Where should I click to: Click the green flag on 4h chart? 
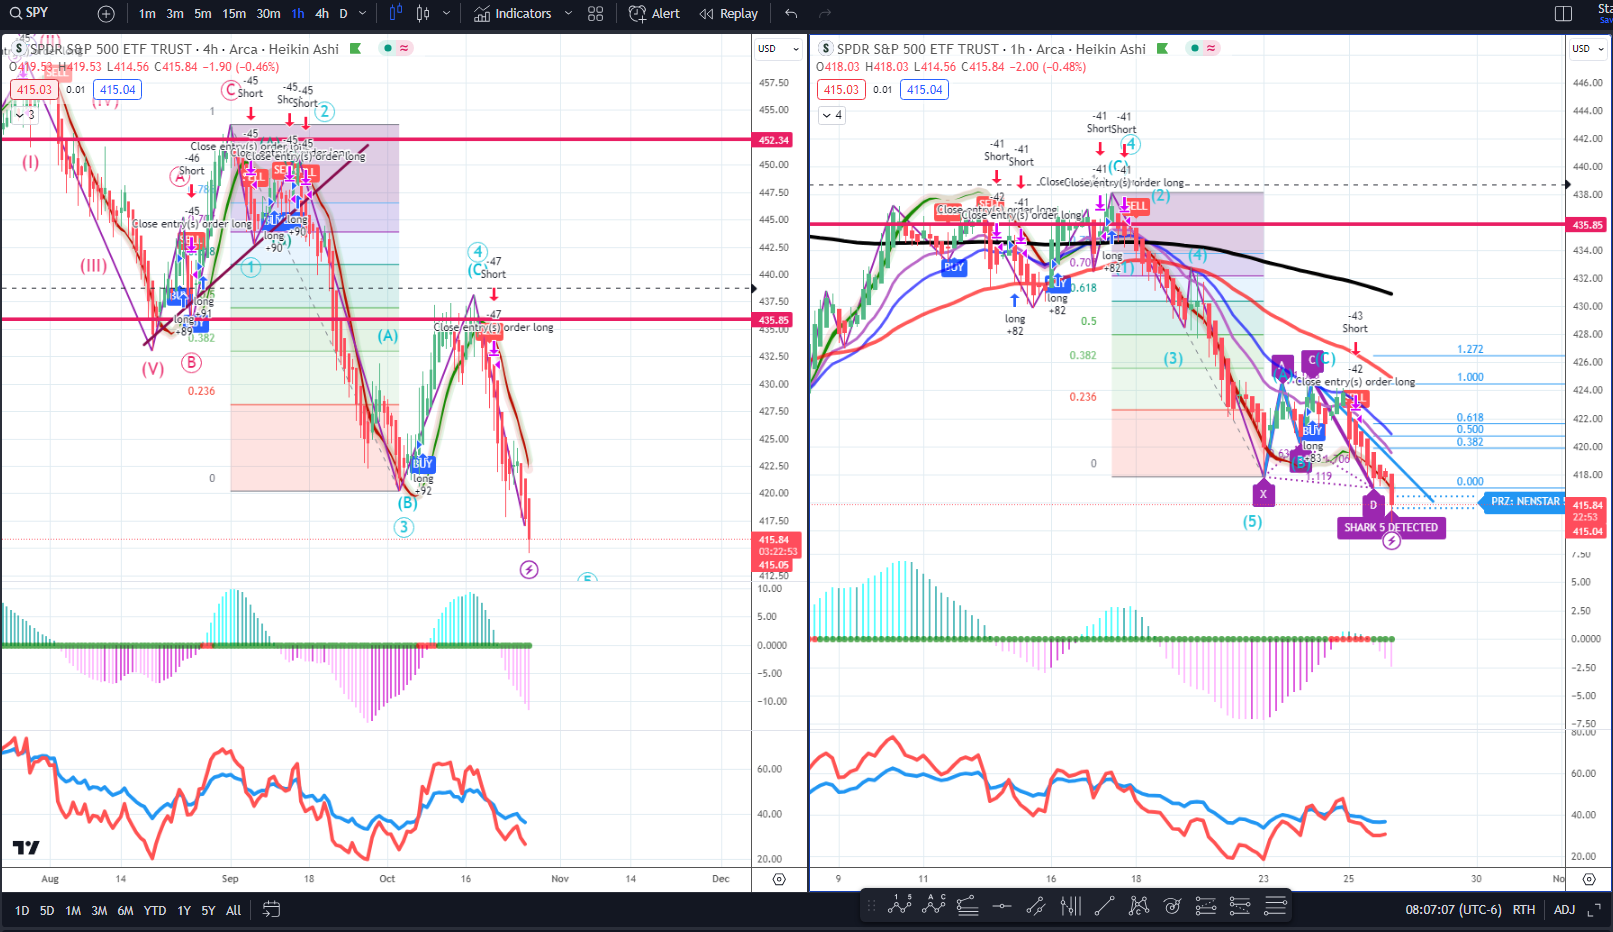pos(355,48)
